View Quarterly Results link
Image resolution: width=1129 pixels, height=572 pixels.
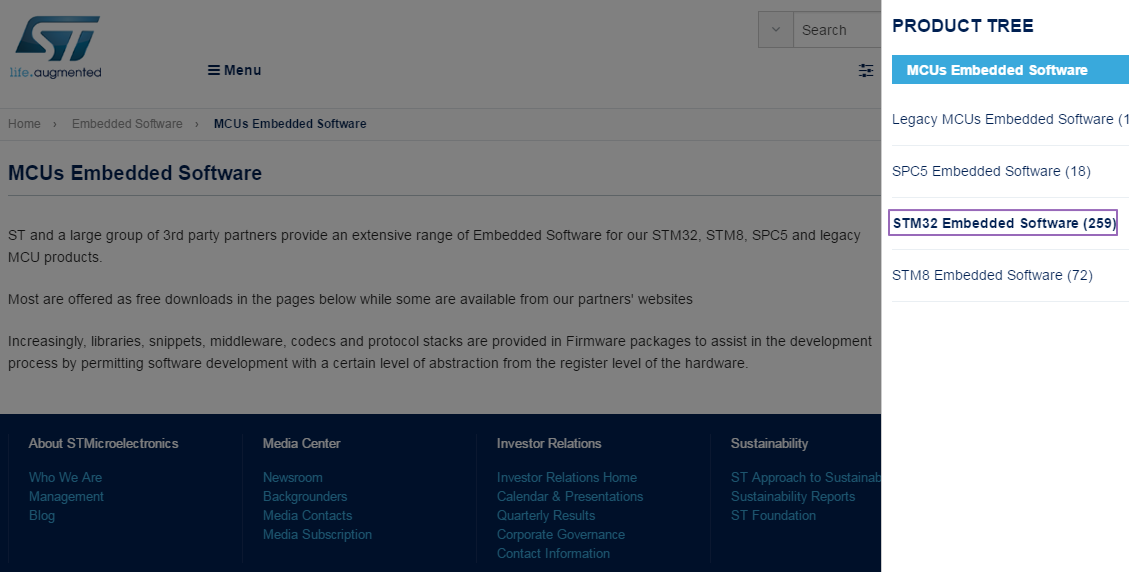[x=545, y=515]
